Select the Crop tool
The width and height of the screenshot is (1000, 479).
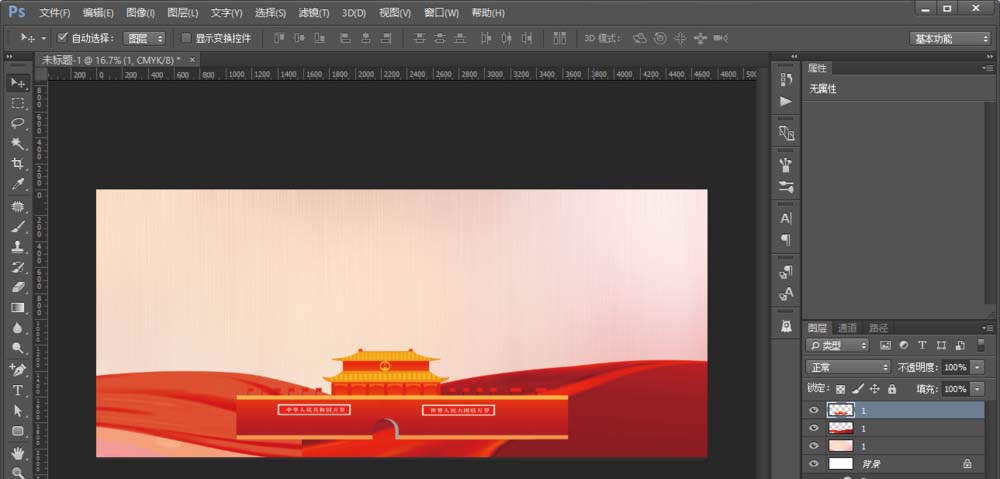point(18,164)
